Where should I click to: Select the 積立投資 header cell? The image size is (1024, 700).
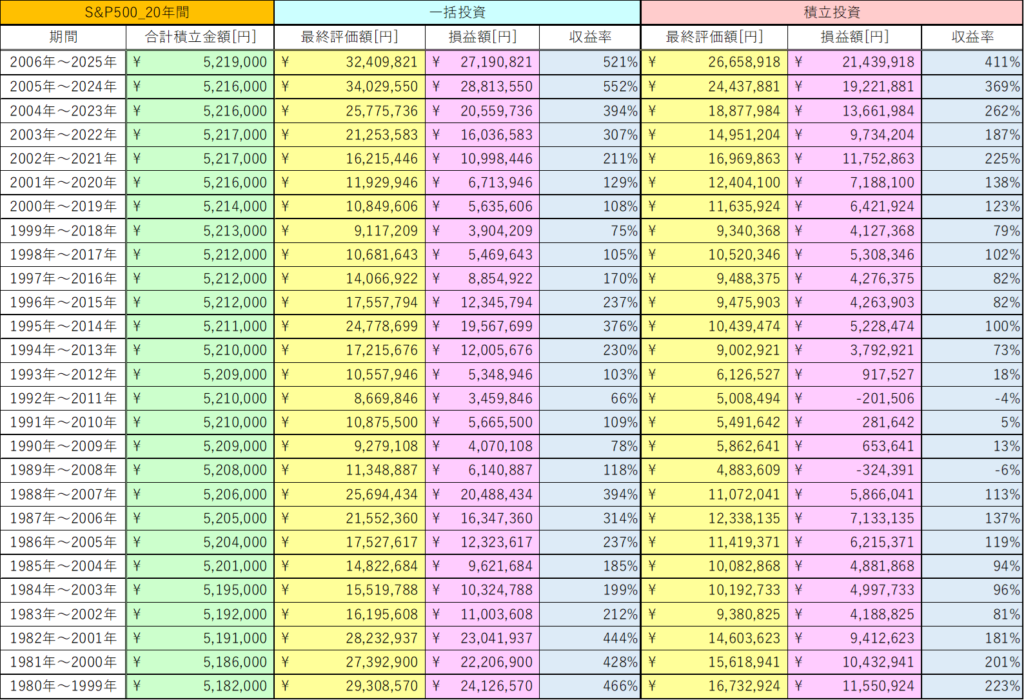[x=832, y=12]
